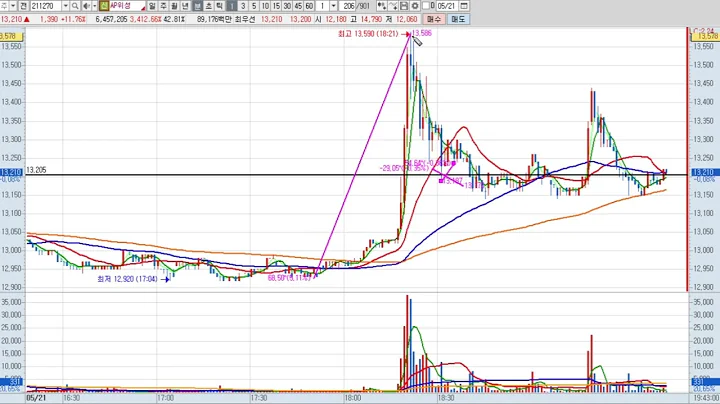Click the 매수 buy button
The width and height of the screenshot is (720, 404).
433,19
